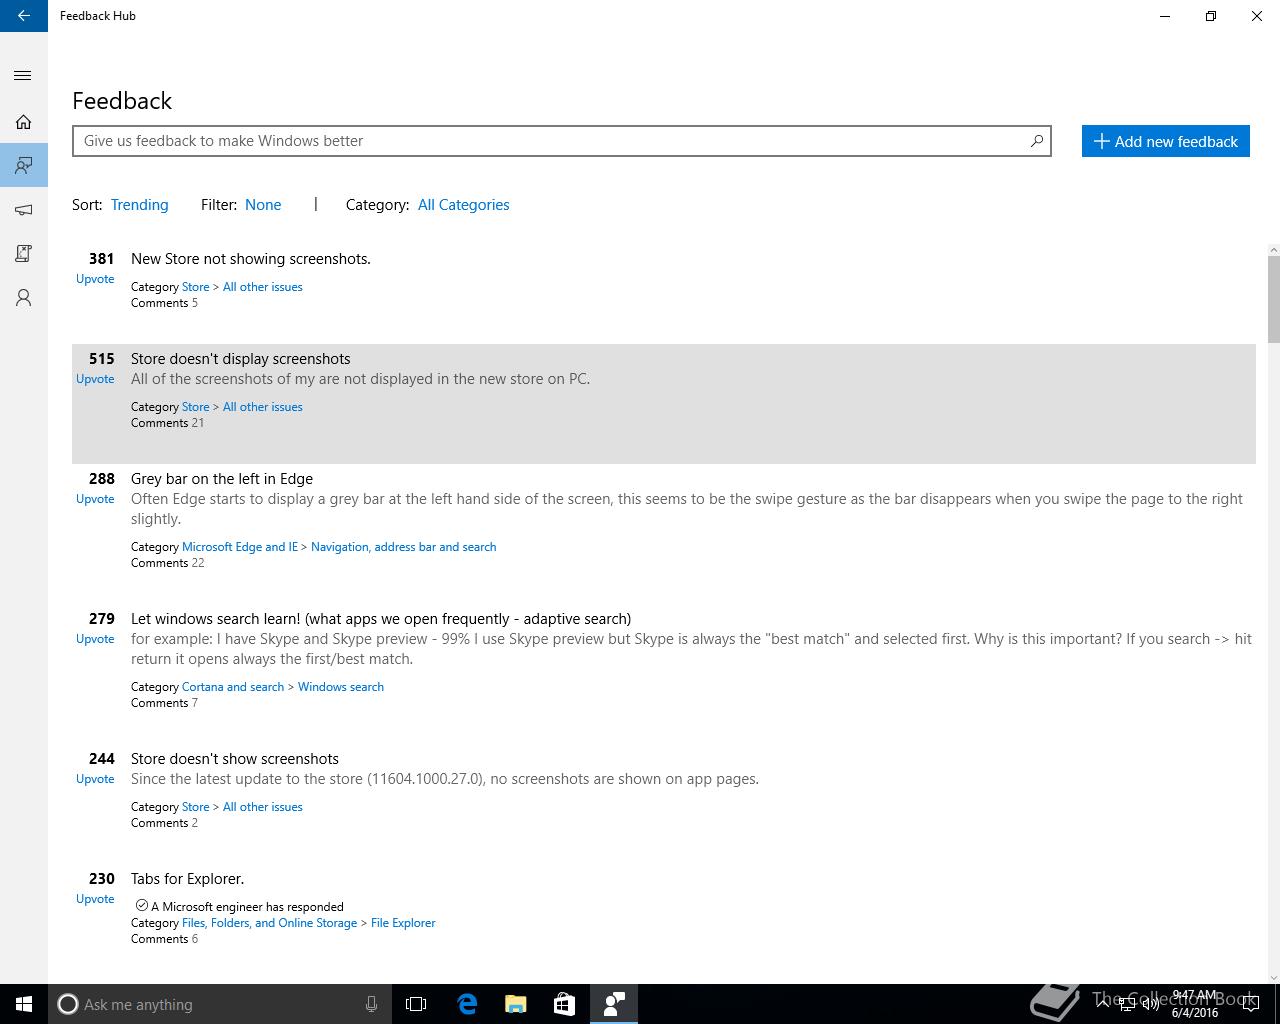Click the 'Comments 22' text

(168, 563)
